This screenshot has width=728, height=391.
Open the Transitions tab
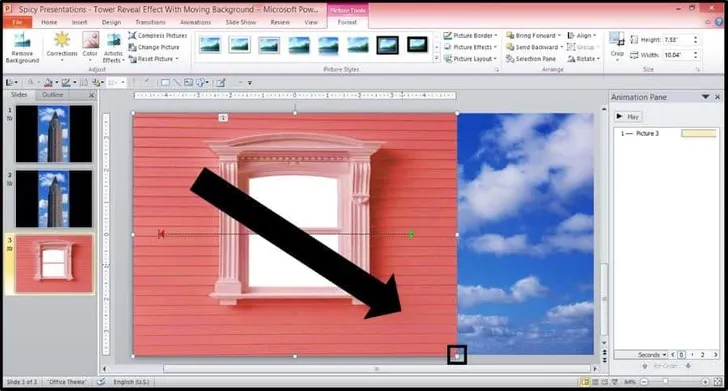click(x=150, y=22)
